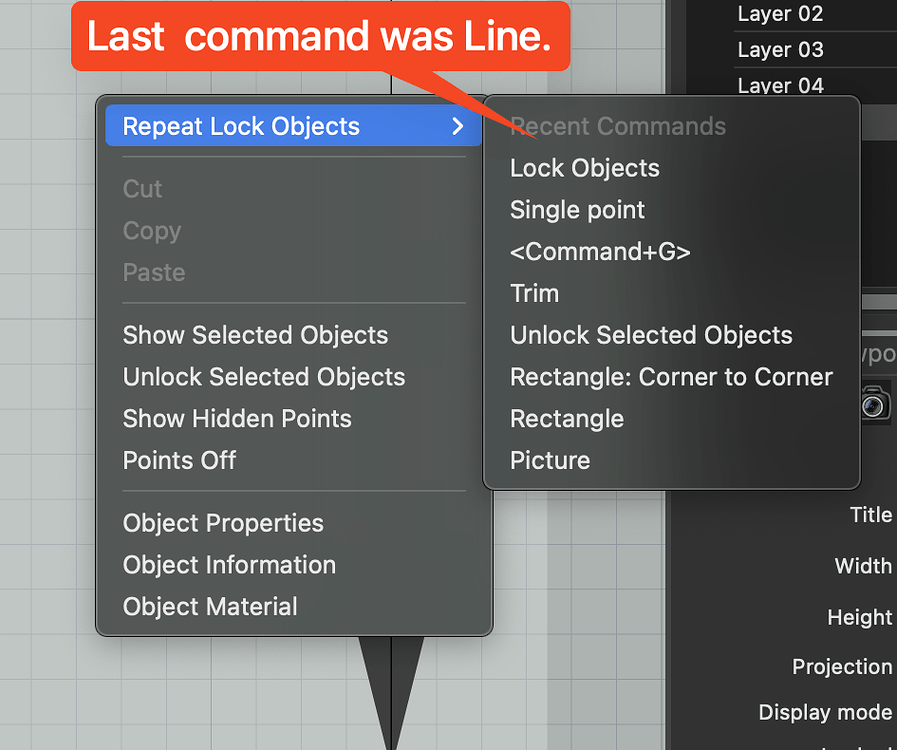Expand the Repeat Lock Objects submenu arrow

(x=458, y=126)
